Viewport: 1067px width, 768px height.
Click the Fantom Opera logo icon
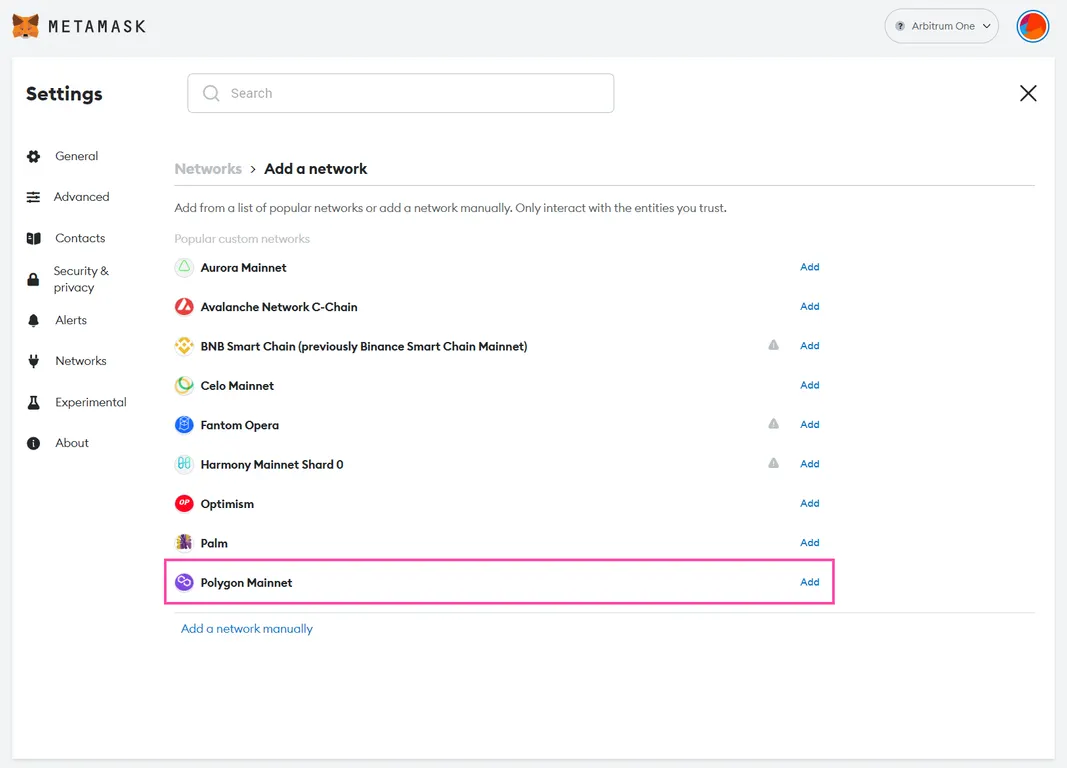[x=184, y=425]
